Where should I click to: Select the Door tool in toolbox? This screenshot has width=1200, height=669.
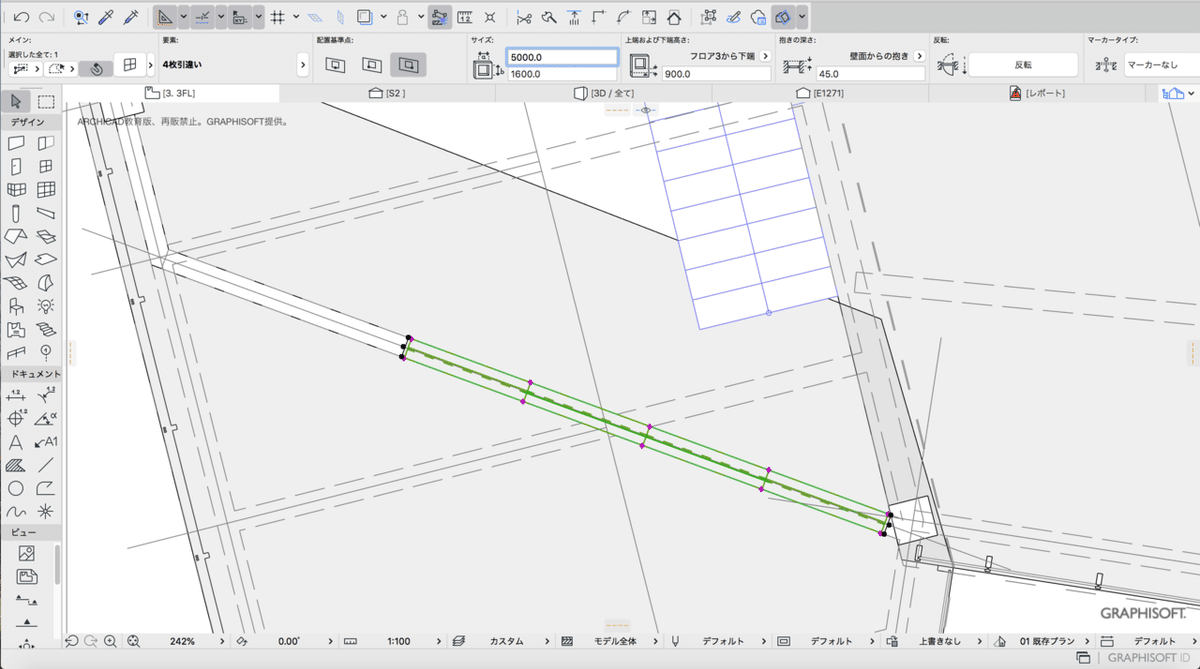click(16, 166)
